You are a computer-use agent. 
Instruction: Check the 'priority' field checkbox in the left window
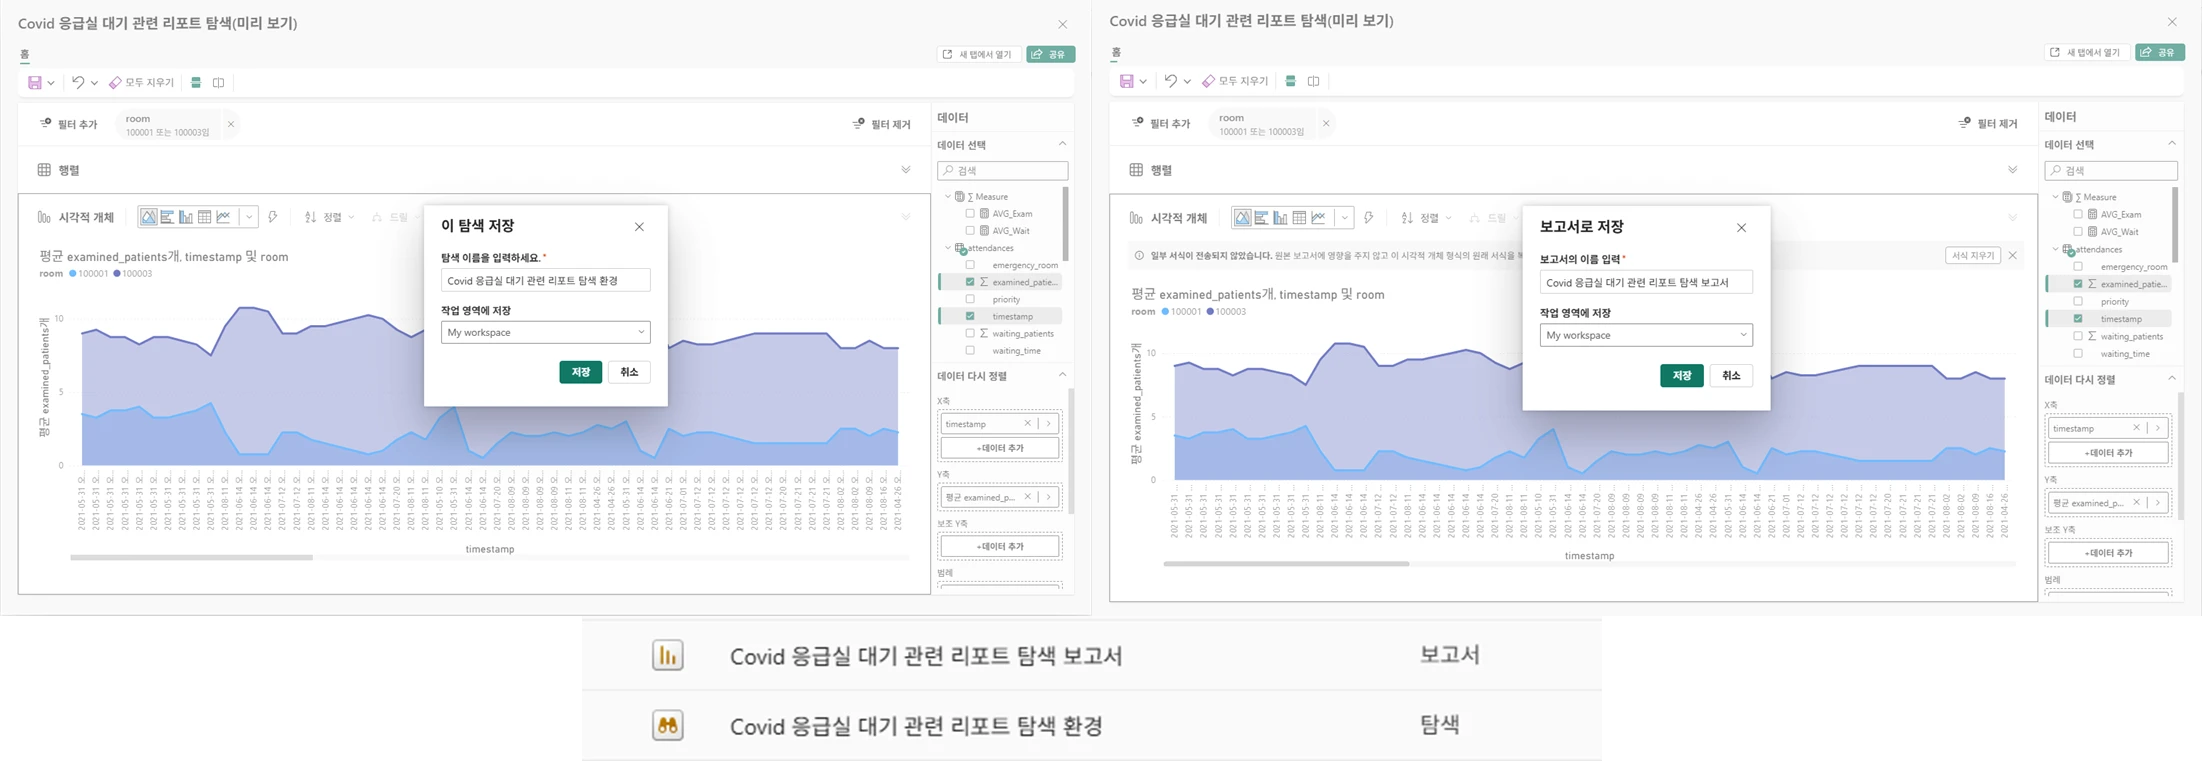(970, 299)
